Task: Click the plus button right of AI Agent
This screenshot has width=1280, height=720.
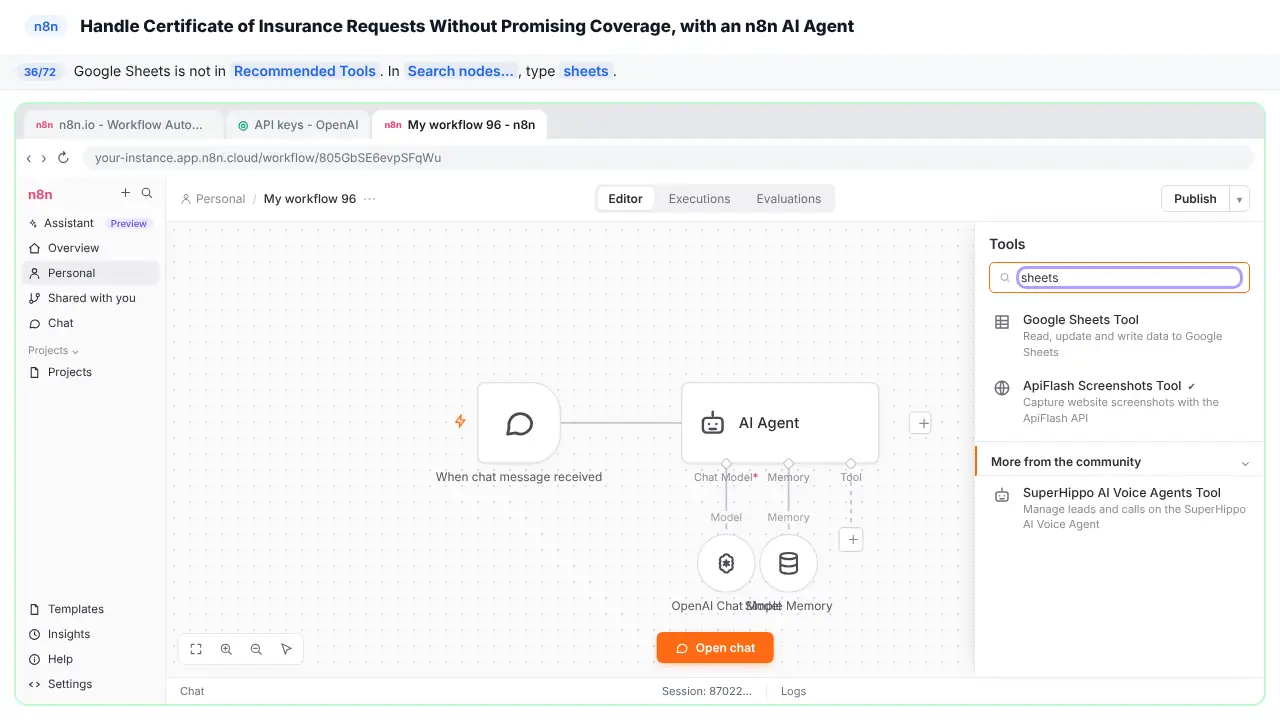Action: click(923, 423)
